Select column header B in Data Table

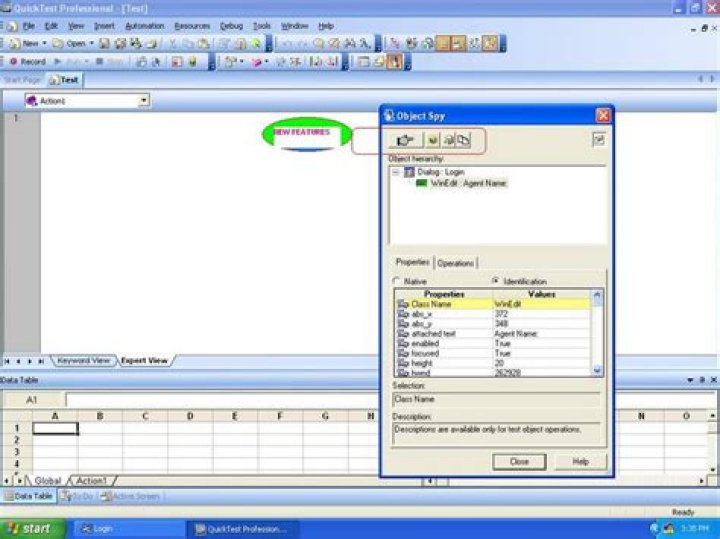coord(100,416)
